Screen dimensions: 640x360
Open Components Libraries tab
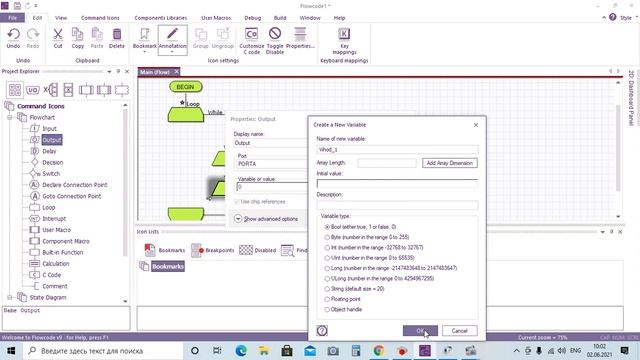pyautogui.click(x=160, y=18)
